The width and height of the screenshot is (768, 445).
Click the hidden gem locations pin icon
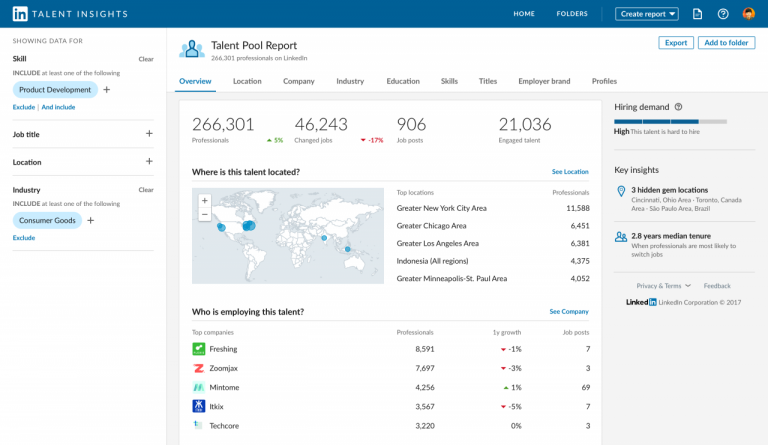point(621,191)
